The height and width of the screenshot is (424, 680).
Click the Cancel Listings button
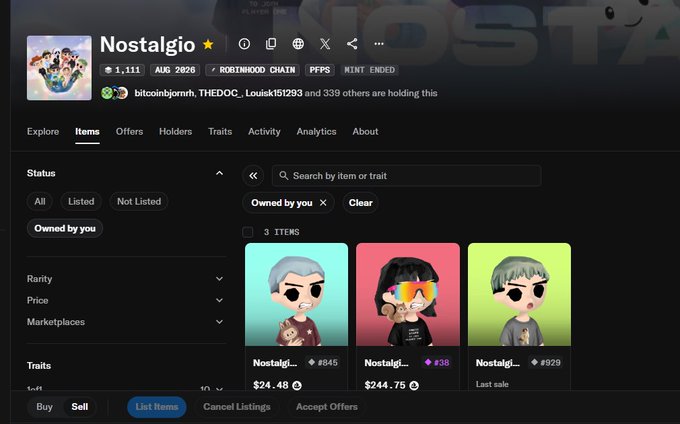[237, 407]
